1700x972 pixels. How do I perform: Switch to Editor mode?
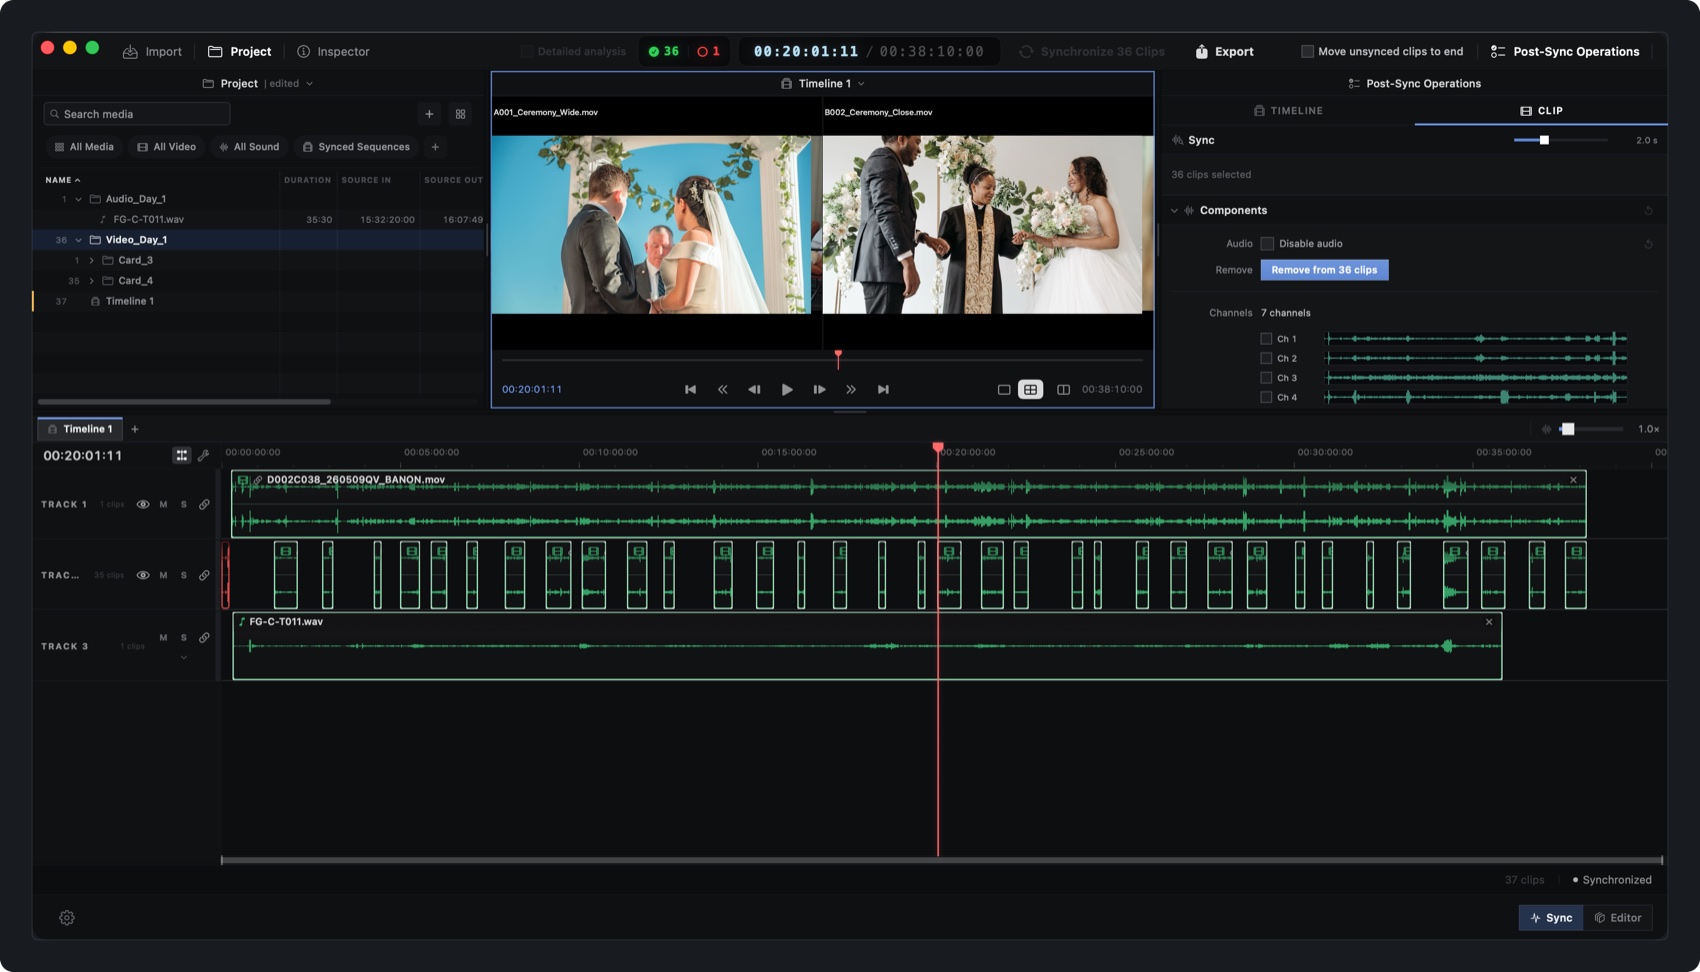[1617, 918]
